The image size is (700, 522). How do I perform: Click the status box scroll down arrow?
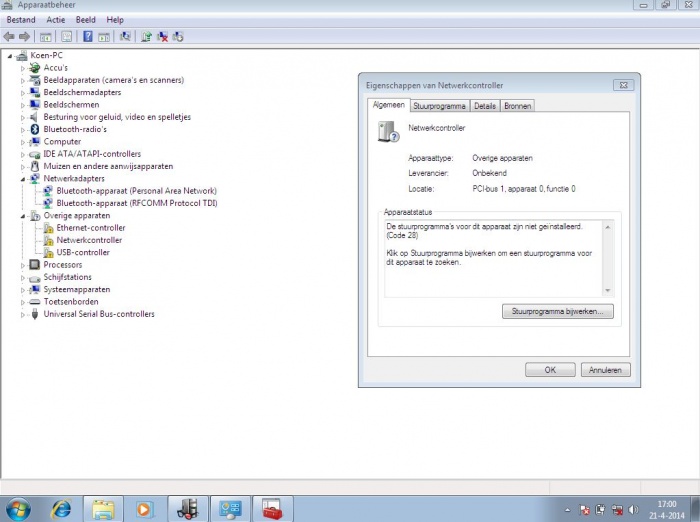[x=608, y=291]
